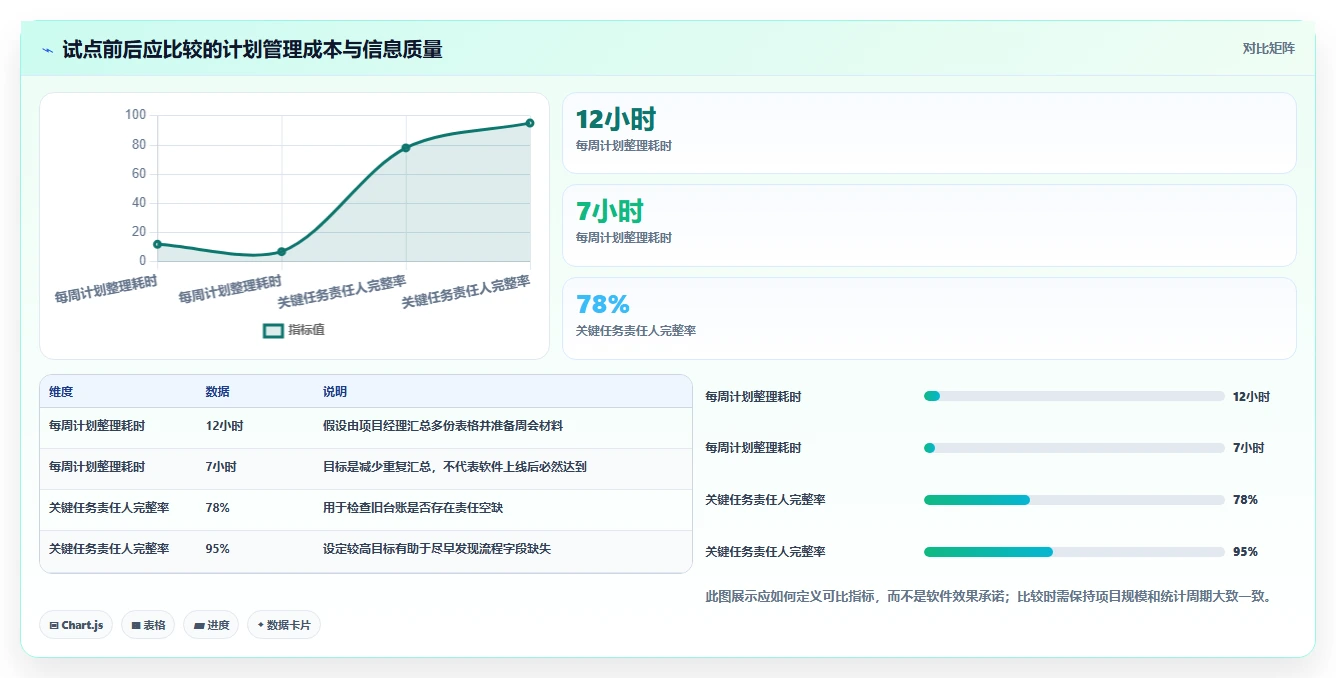Click the large 12小时 value in the first data card

tap(615, 119)
